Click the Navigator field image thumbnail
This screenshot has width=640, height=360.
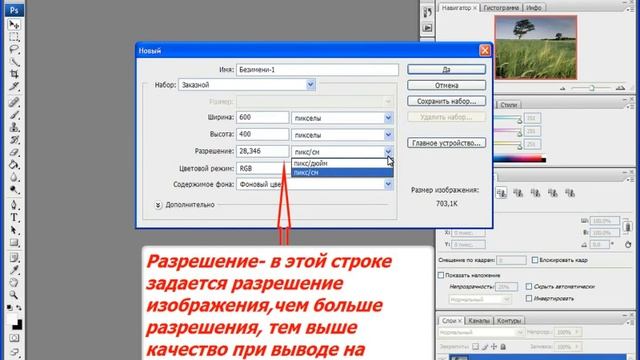pos(536,47)
